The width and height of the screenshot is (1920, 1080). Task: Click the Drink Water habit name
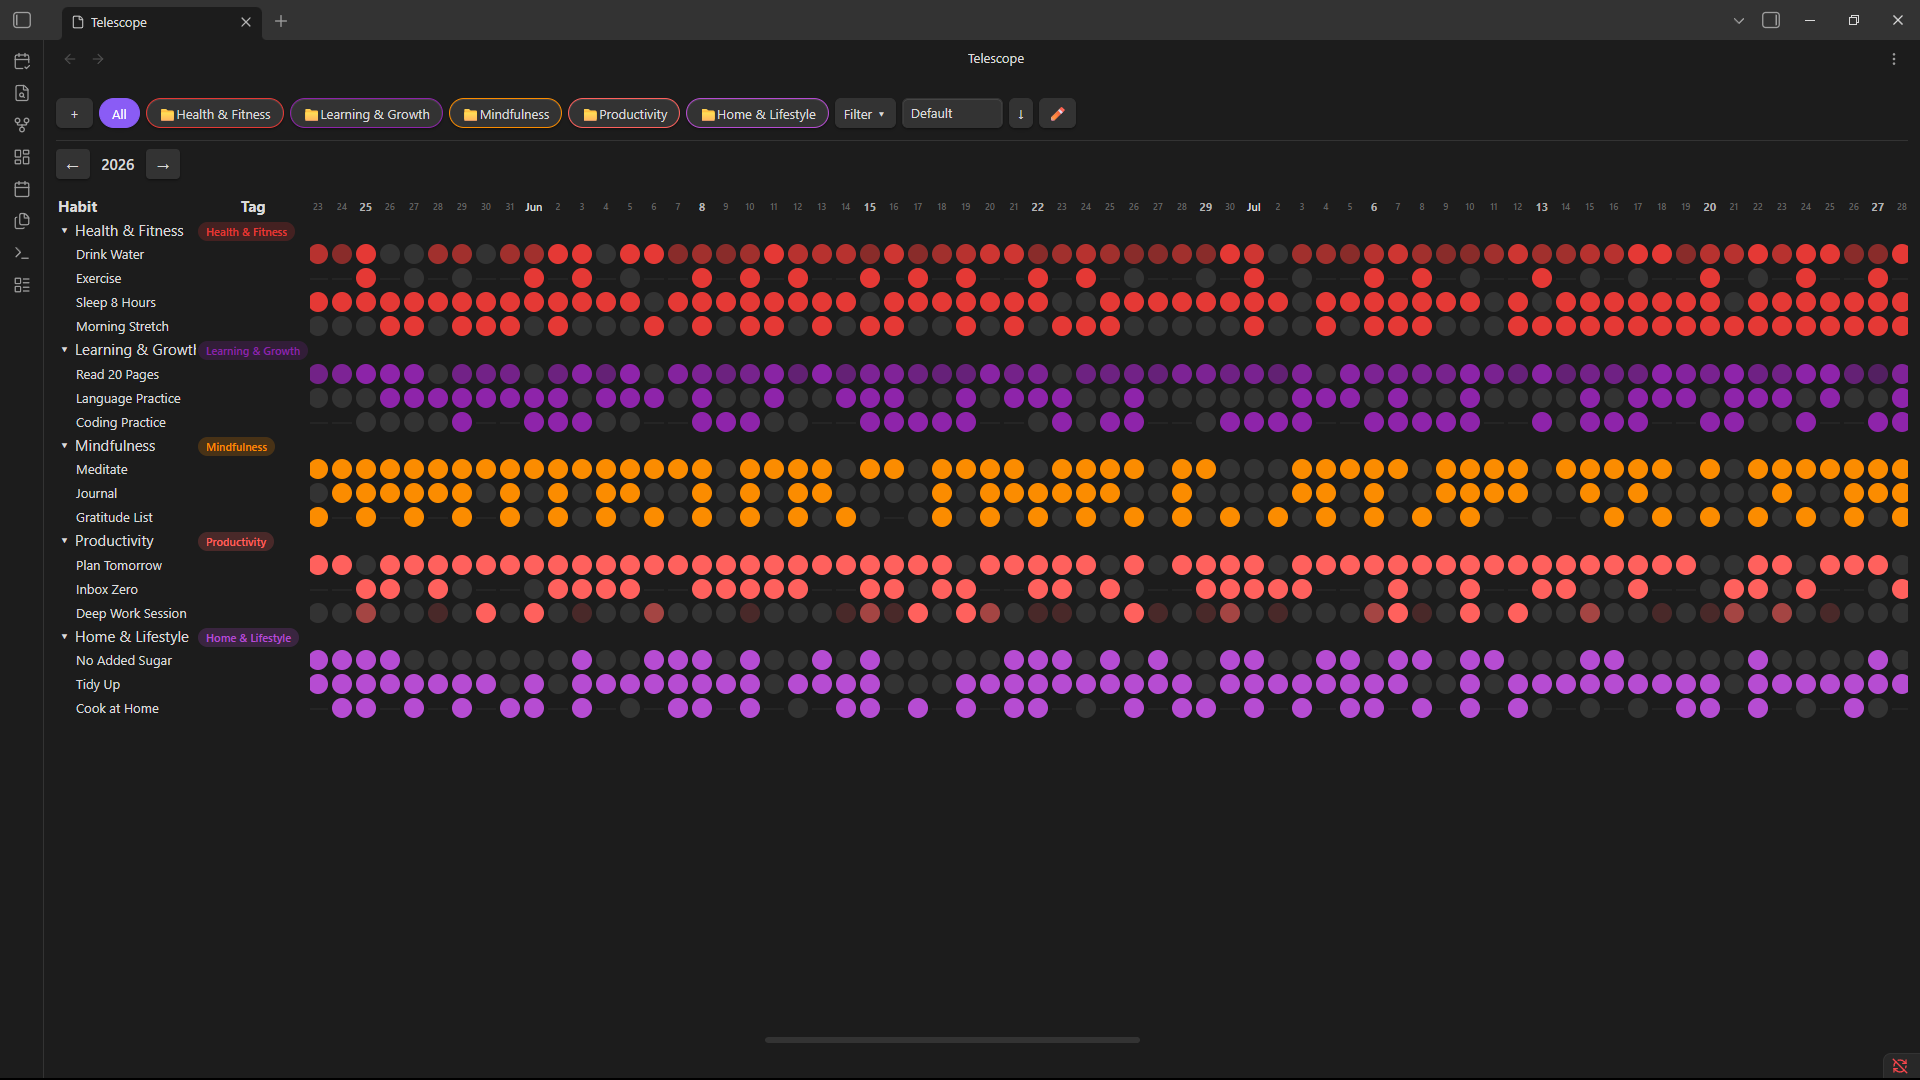point(110,255)
